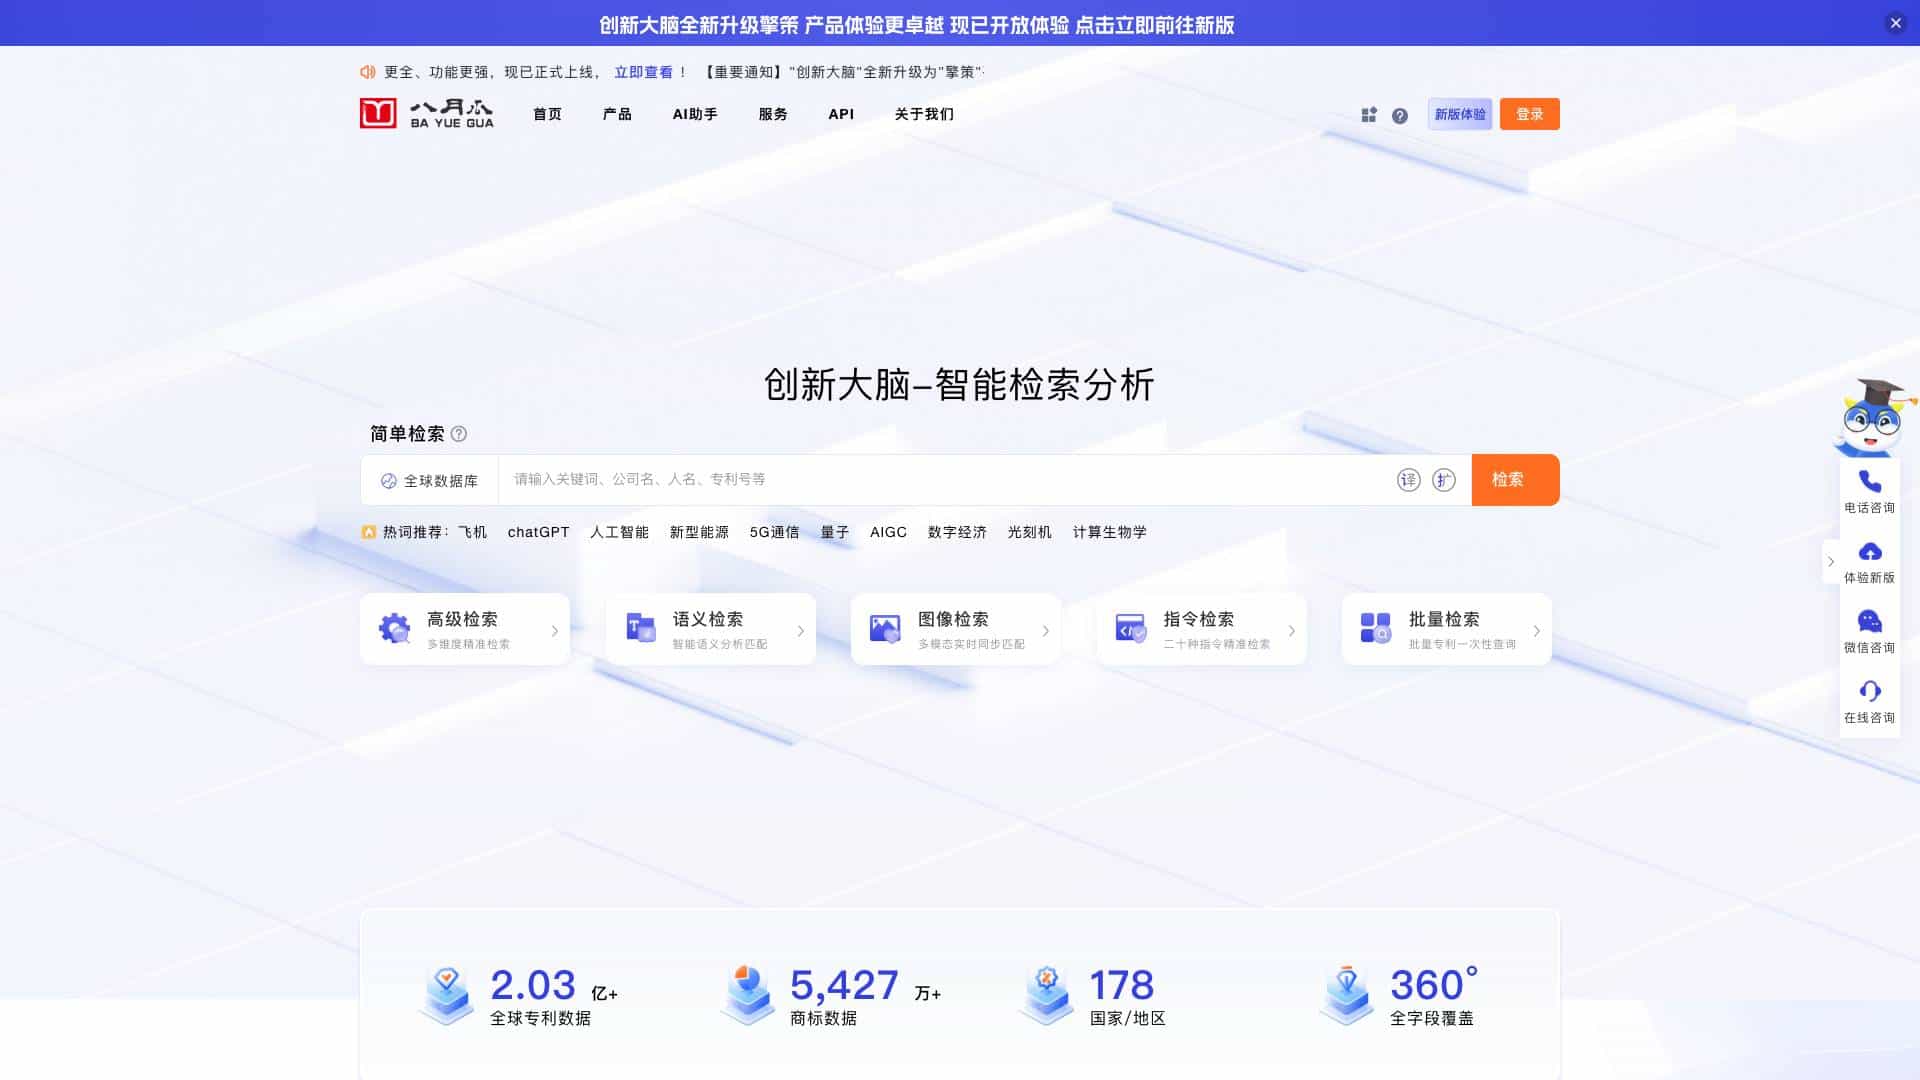Image resolution: width=1920 pixels, height=1080 pixels.
Task: Close the top upgrade banner
Action: click(1896, 23)
